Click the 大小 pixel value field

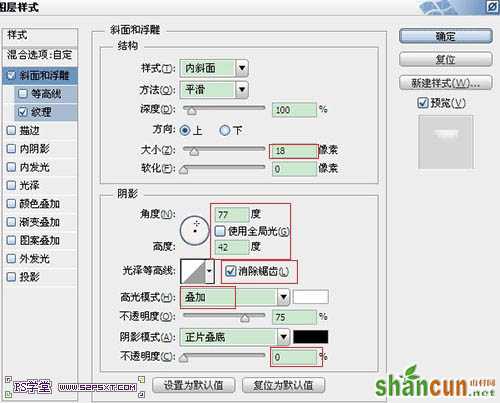294,151
